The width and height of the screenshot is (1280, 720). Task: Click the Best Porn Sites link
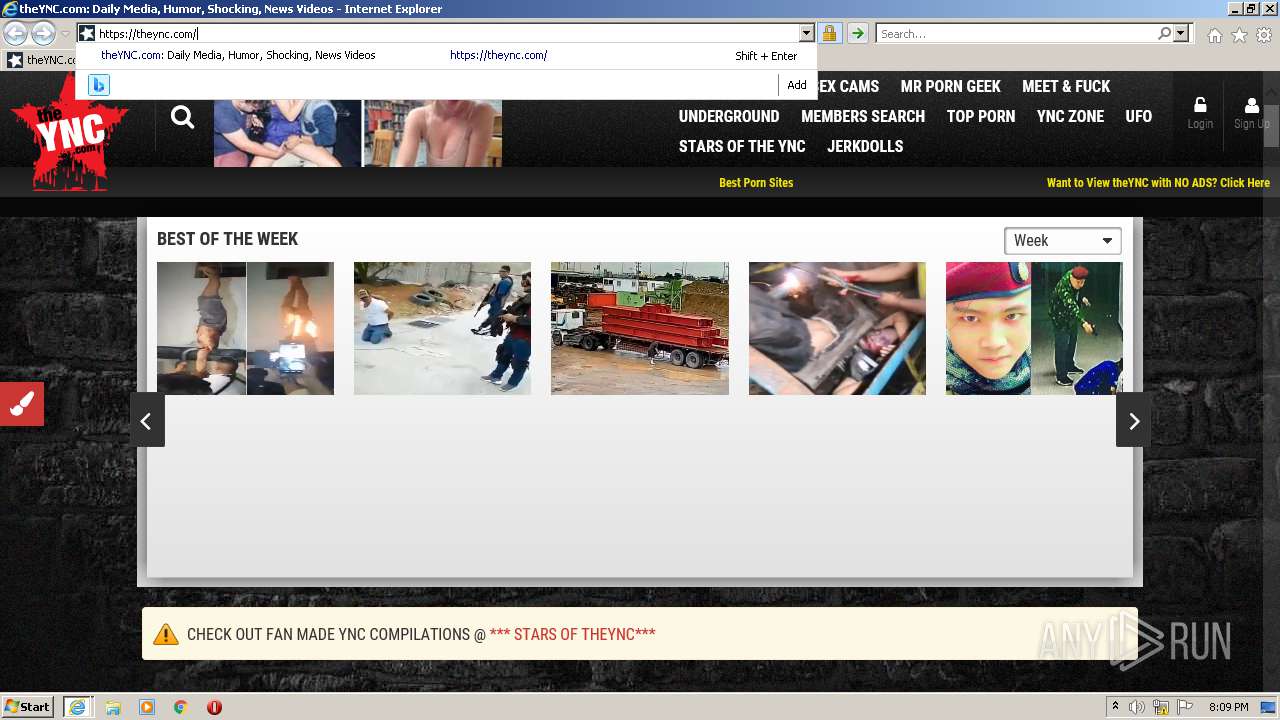point(756,183)
